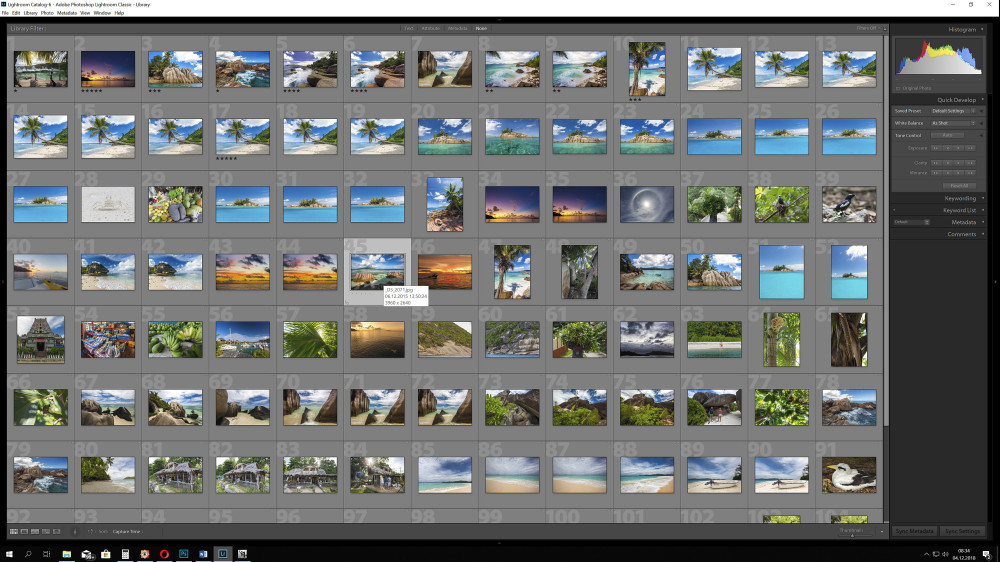Click Sync Metadata button
1000x562 pixels.
[915, 531]
